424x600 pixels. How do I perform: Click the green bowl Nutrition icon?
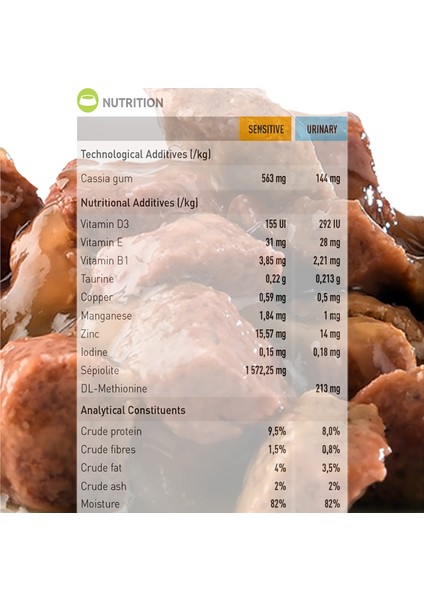[88, 100]
